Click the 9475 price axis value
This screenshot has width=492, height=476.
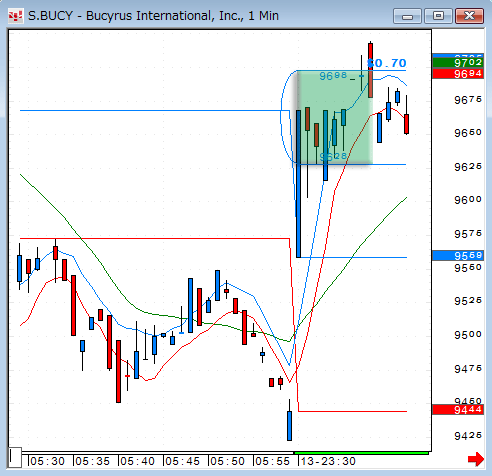click(468, 368)
